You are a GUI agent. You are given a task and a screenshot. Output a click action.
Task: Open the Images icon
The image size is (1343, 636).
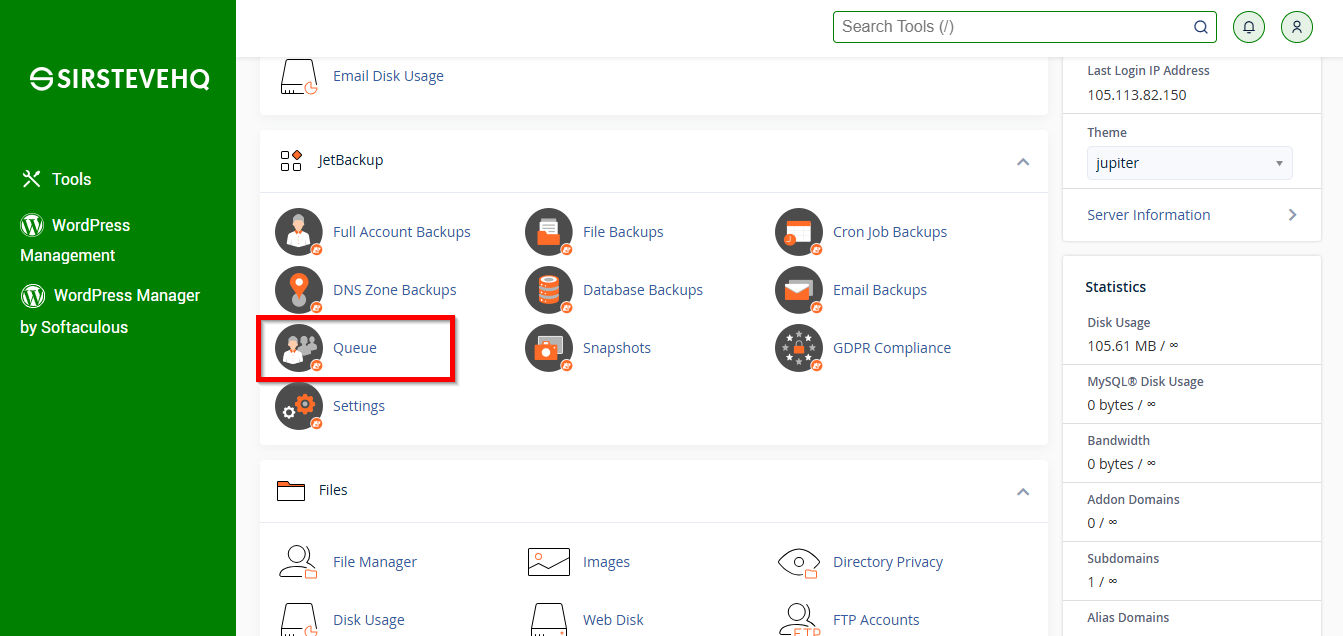coord(549,562)
